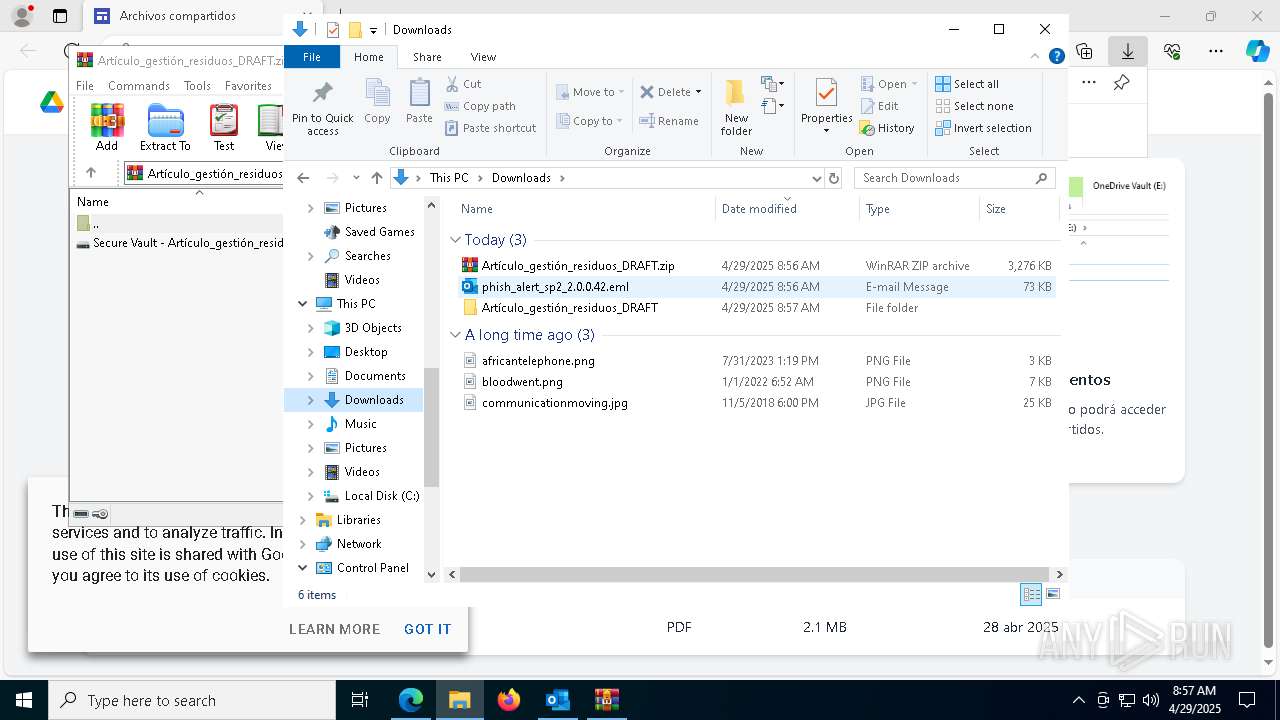Open the Move to dropdown
Viewport: 1280px width, 720px height.
pyautogui.click(x=590, y=92)
